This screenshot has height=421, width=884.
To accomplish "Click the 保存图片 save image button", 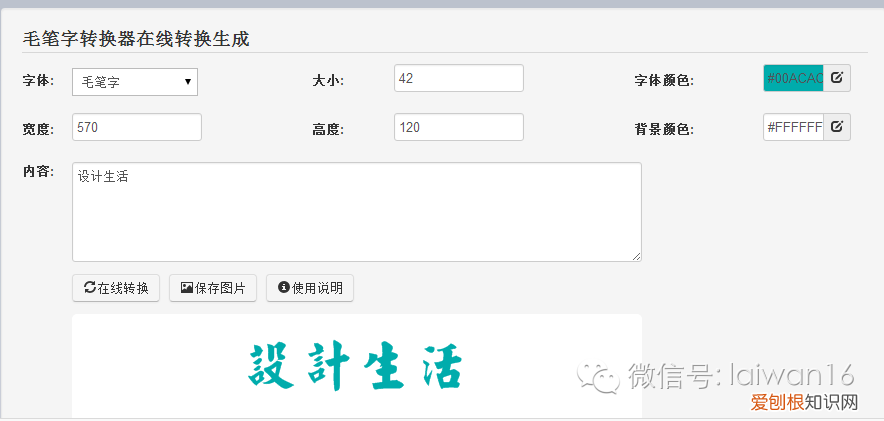I will click(213, 288).
